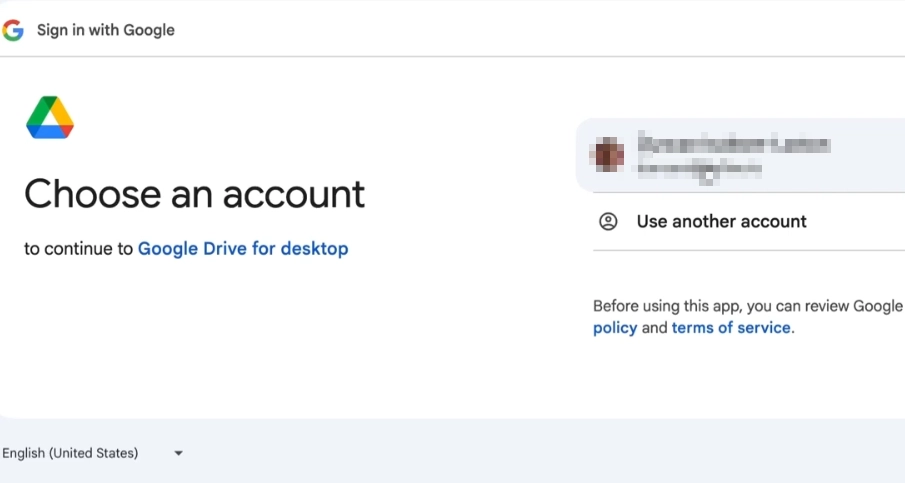905x483 pixels.
Task: Open the Google Drive for desktop link
Action: [243, 249]
